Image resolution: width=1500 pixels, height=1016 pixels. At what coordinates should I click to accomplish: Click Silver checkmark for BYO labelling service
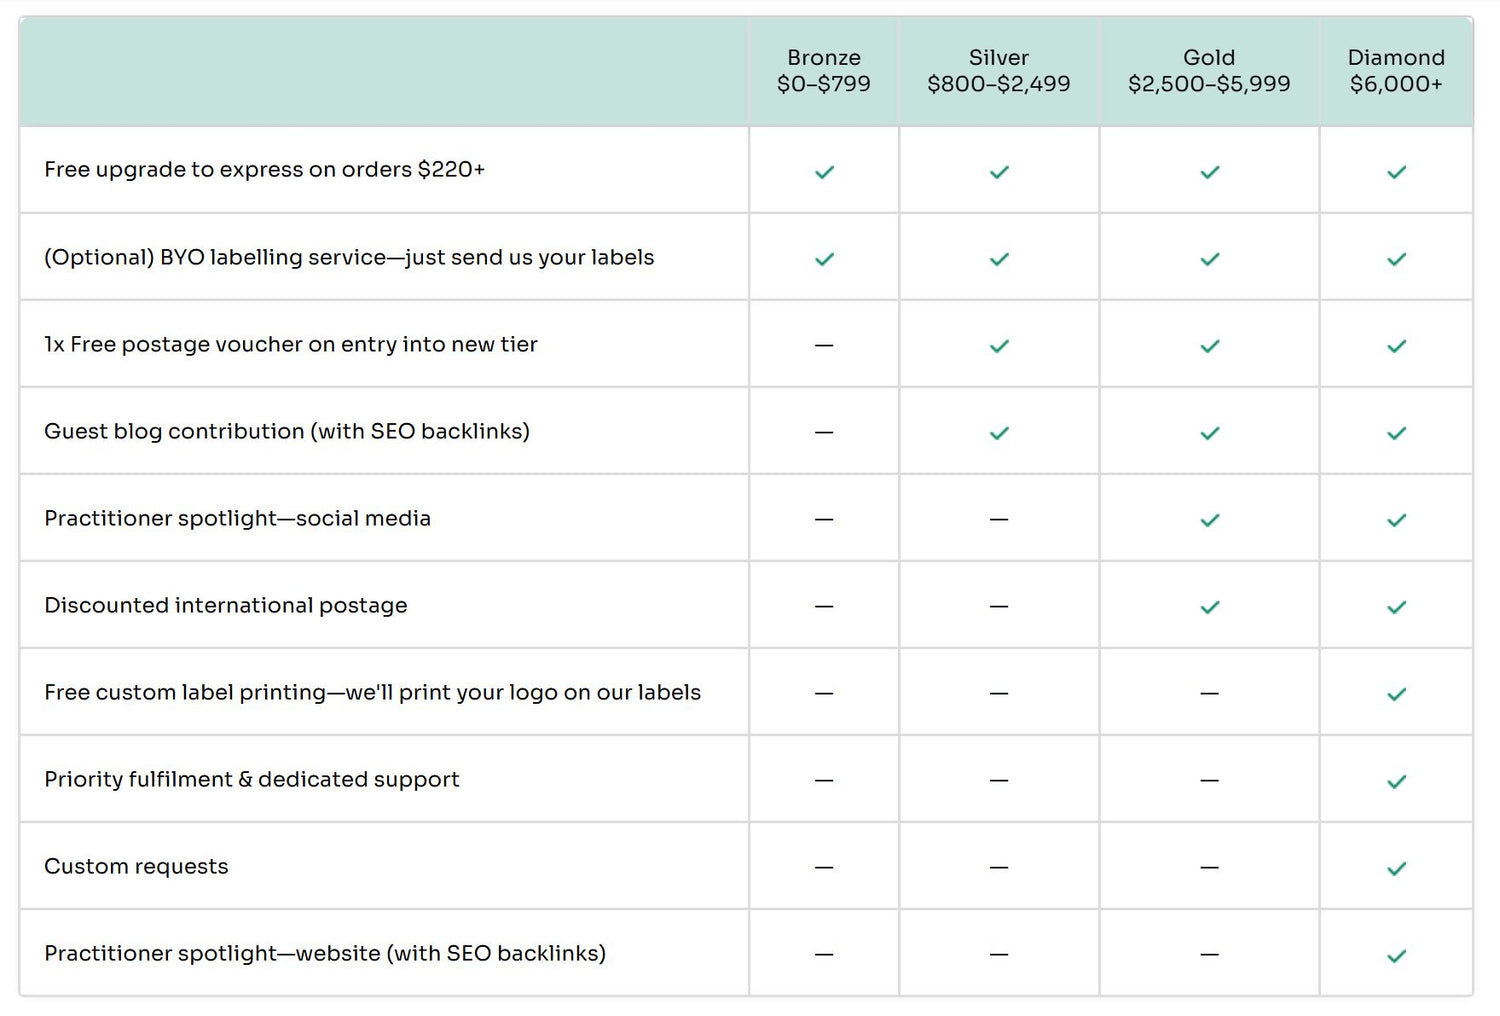click(999, 259)
